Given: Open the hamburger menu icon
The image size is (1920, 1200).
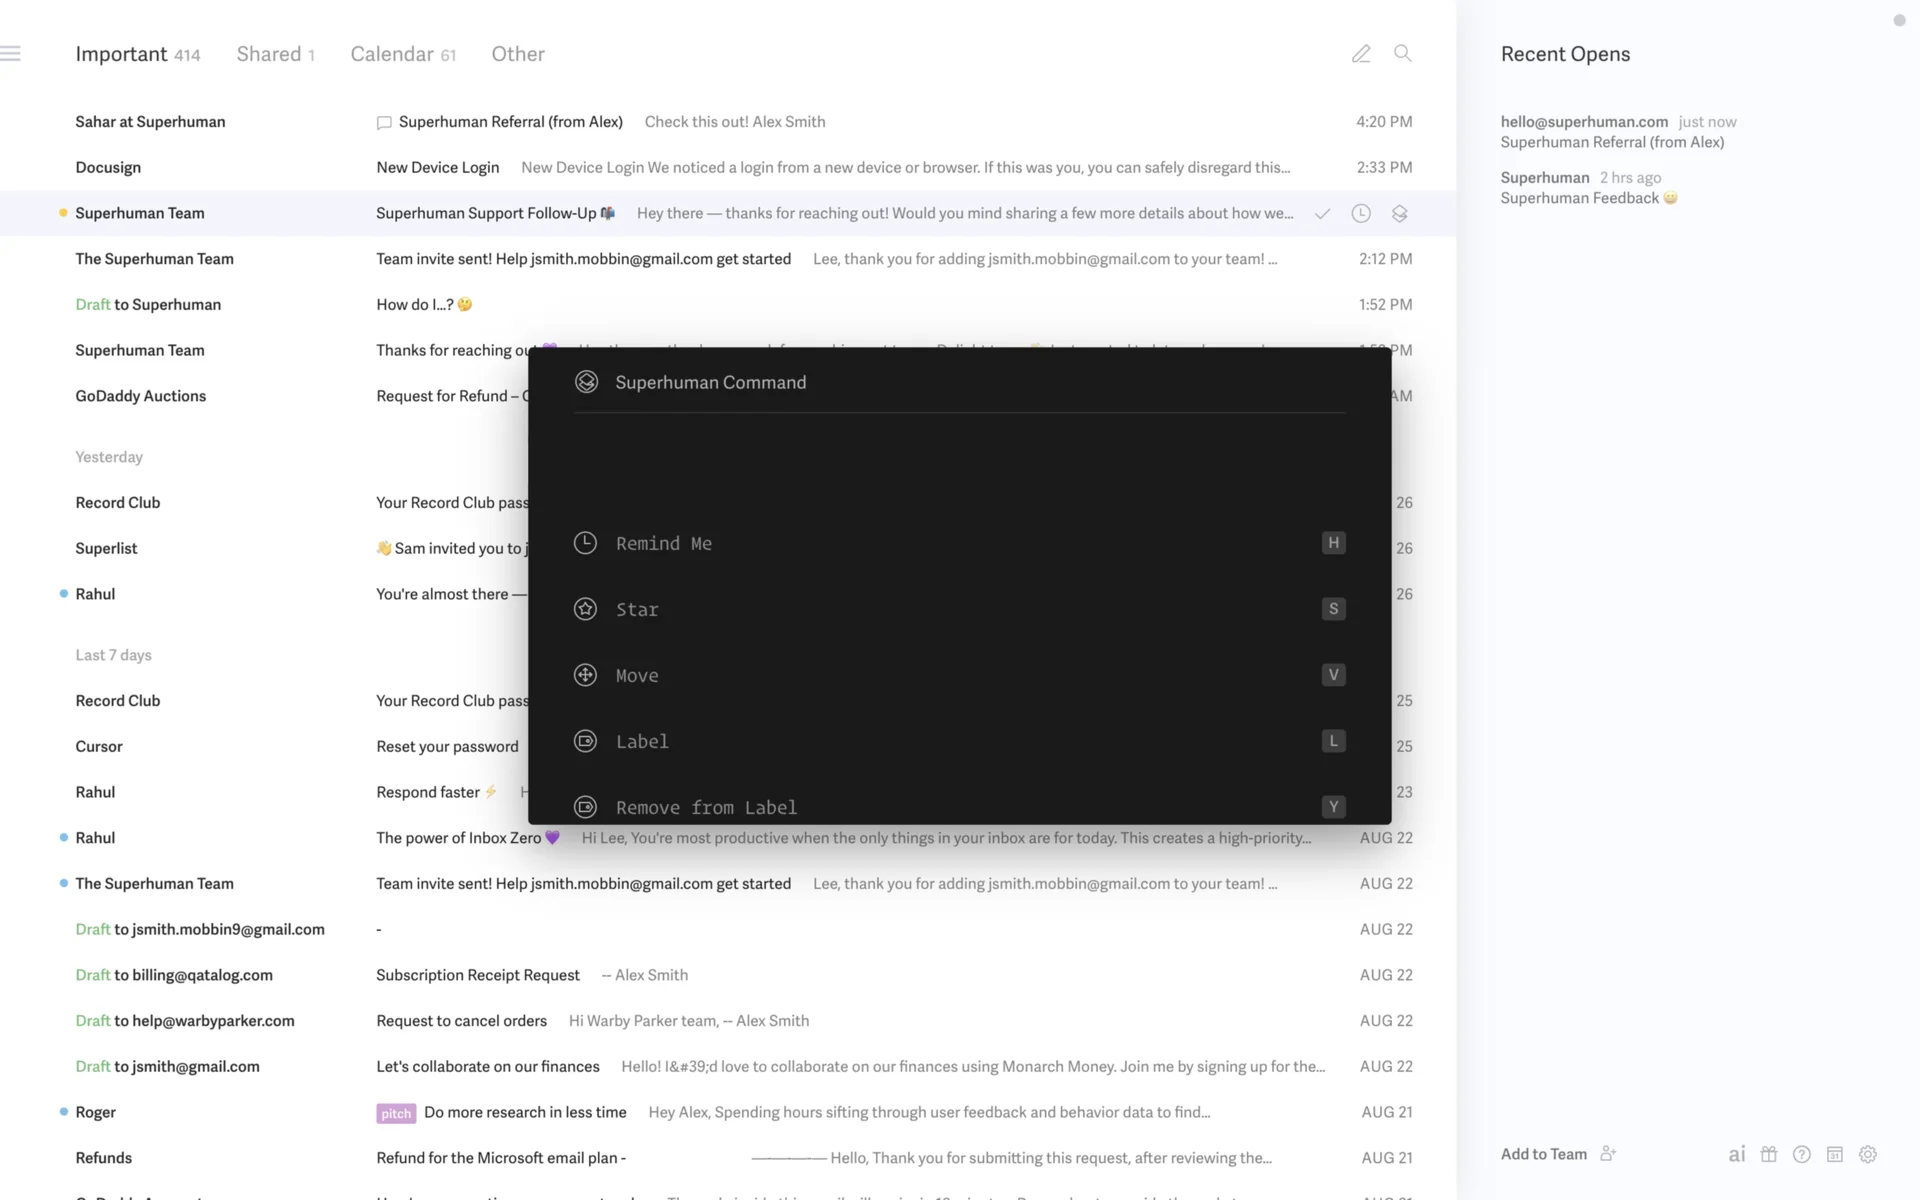Looking at the screenshot, I should coord(11,54).
